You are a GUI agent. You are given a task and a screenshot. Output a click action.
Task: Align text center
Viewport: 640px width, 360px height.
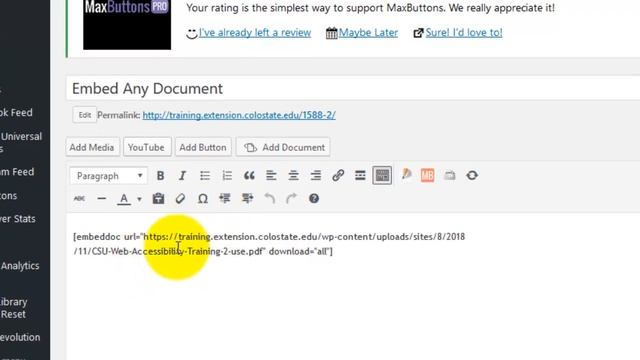coord(293,176)
